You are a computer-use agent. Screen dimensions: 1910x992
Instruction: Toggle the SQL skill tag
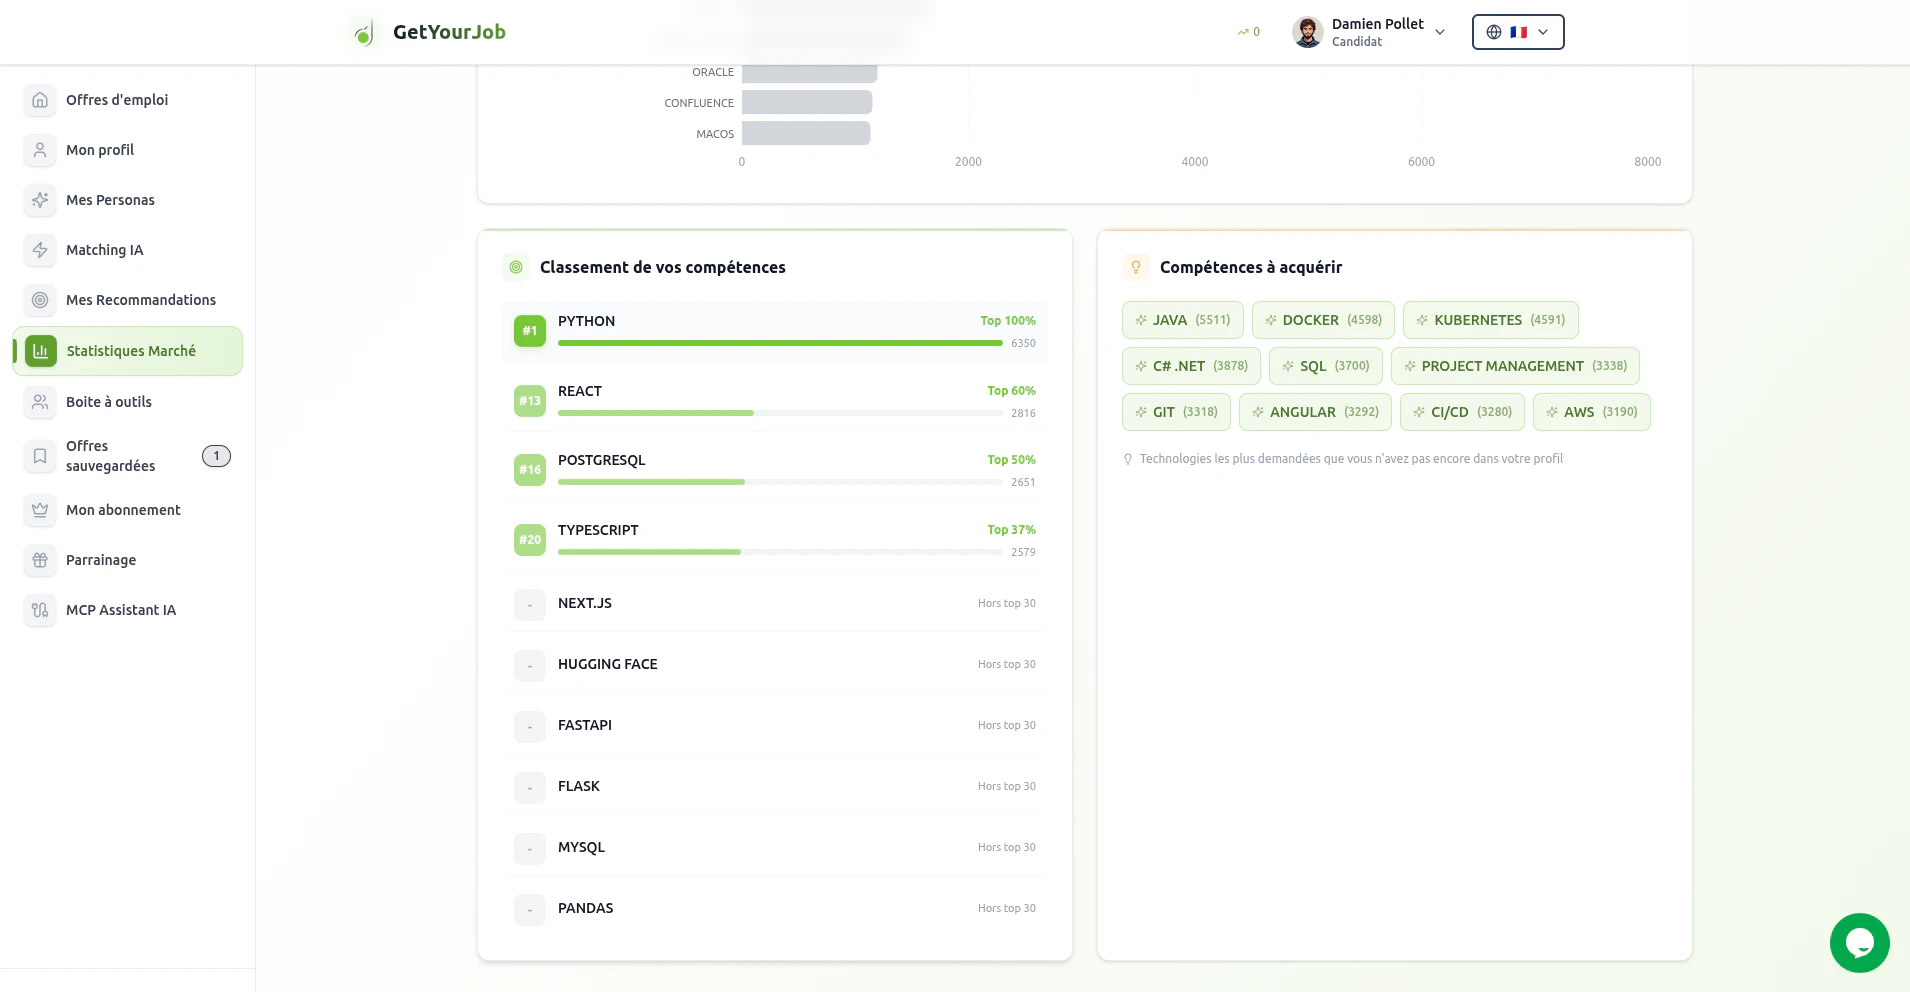(1325, 365)
